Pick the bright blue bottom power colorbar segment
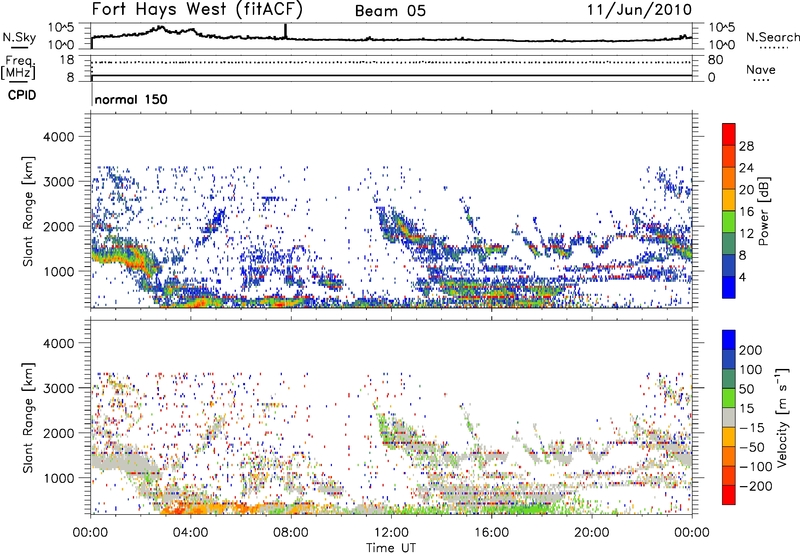Screen dimensions: 800x554 point(729,286)
